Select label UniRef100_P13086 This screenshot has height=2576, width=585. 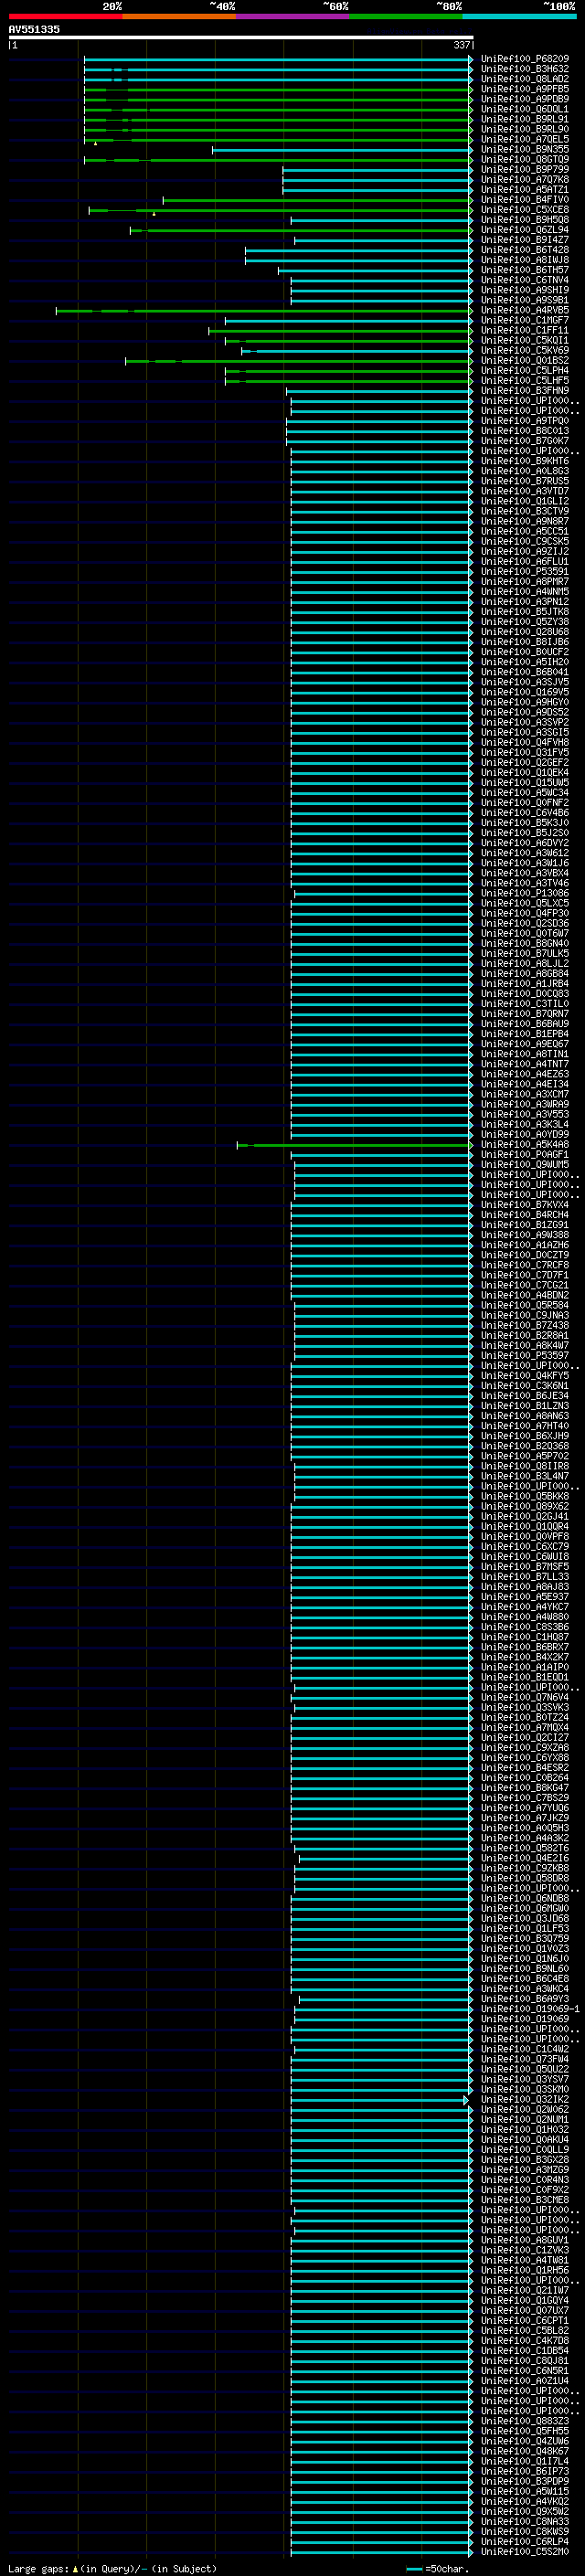pos(525,893)
